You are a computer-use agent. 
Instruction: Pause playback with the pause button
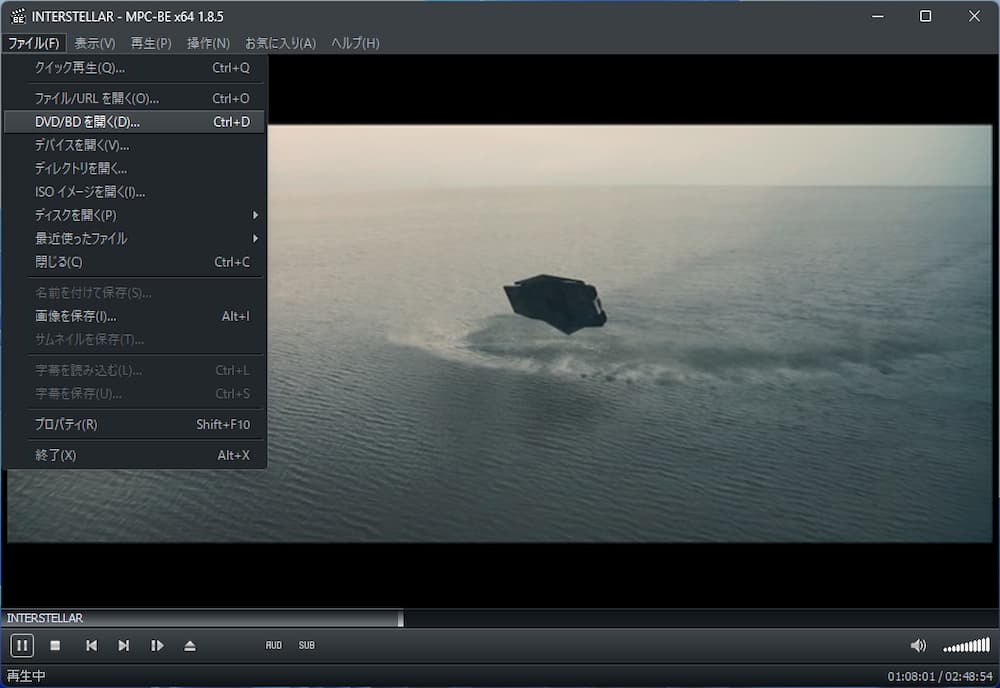(22, 645)
